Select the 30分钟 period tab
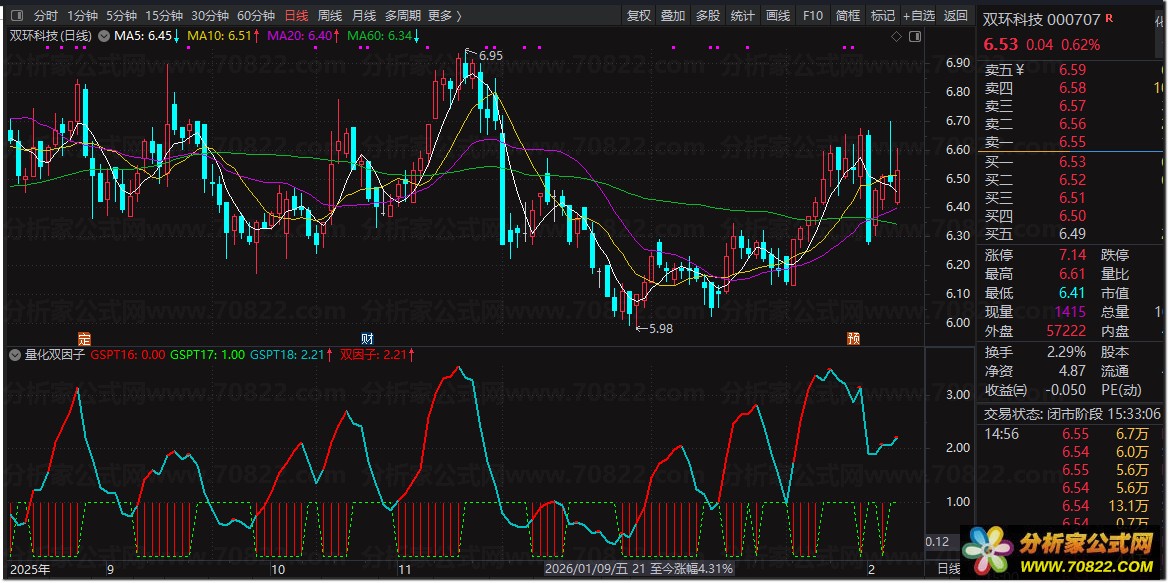This screenshot has width=1170, height=583. point(210,16)
